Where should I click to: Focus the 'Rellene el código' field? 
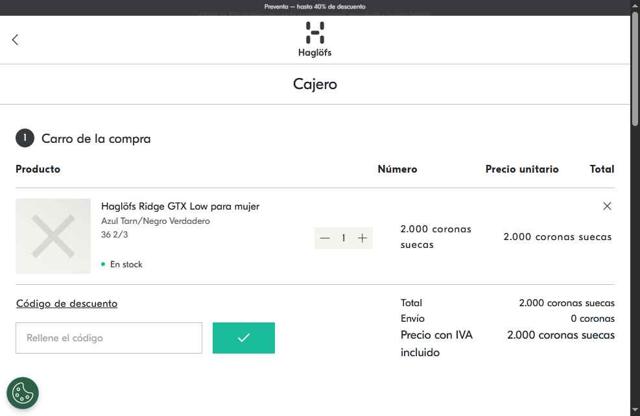(x=109, y=338)
